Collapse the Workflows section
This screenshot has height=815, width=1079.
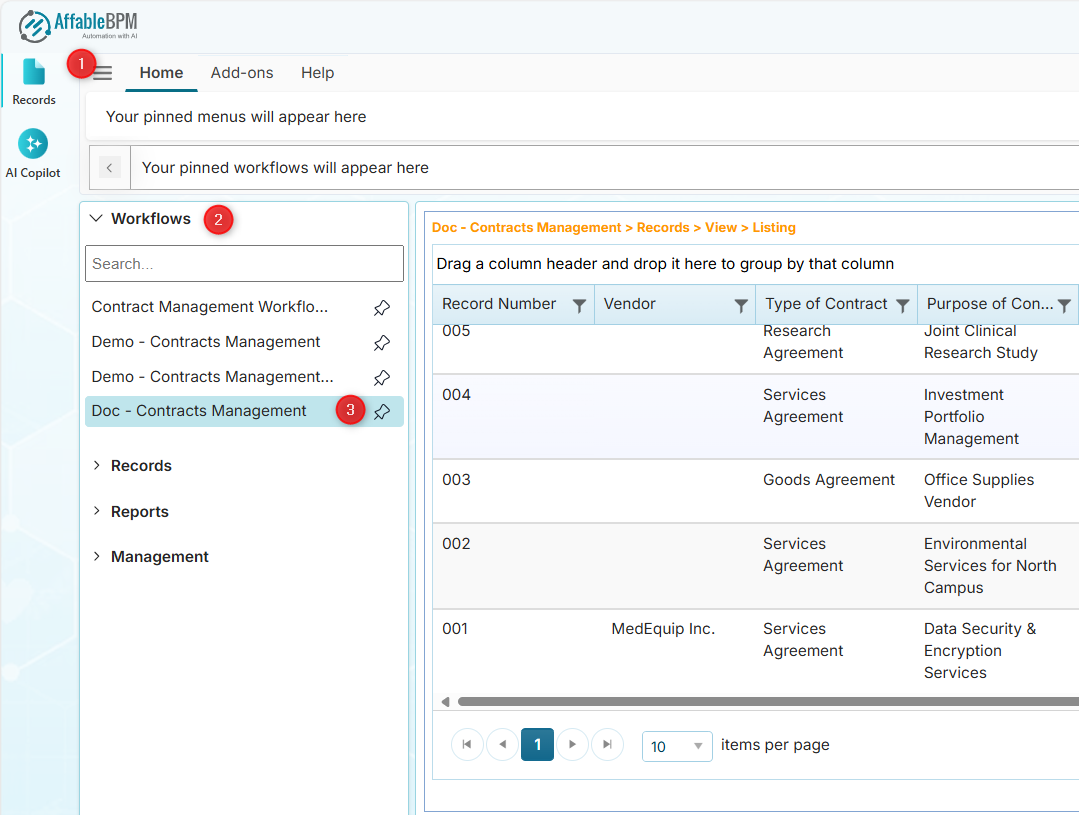(x=96, y=218)
